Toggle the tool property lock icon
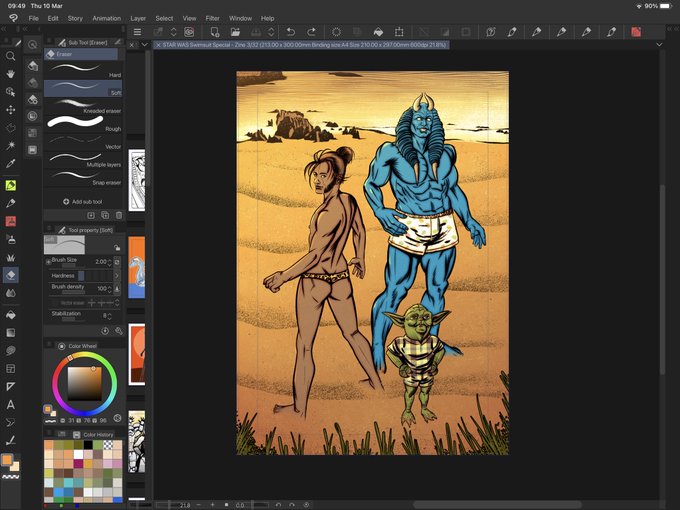This screenshot has height=510, width=680. point(117,248)
